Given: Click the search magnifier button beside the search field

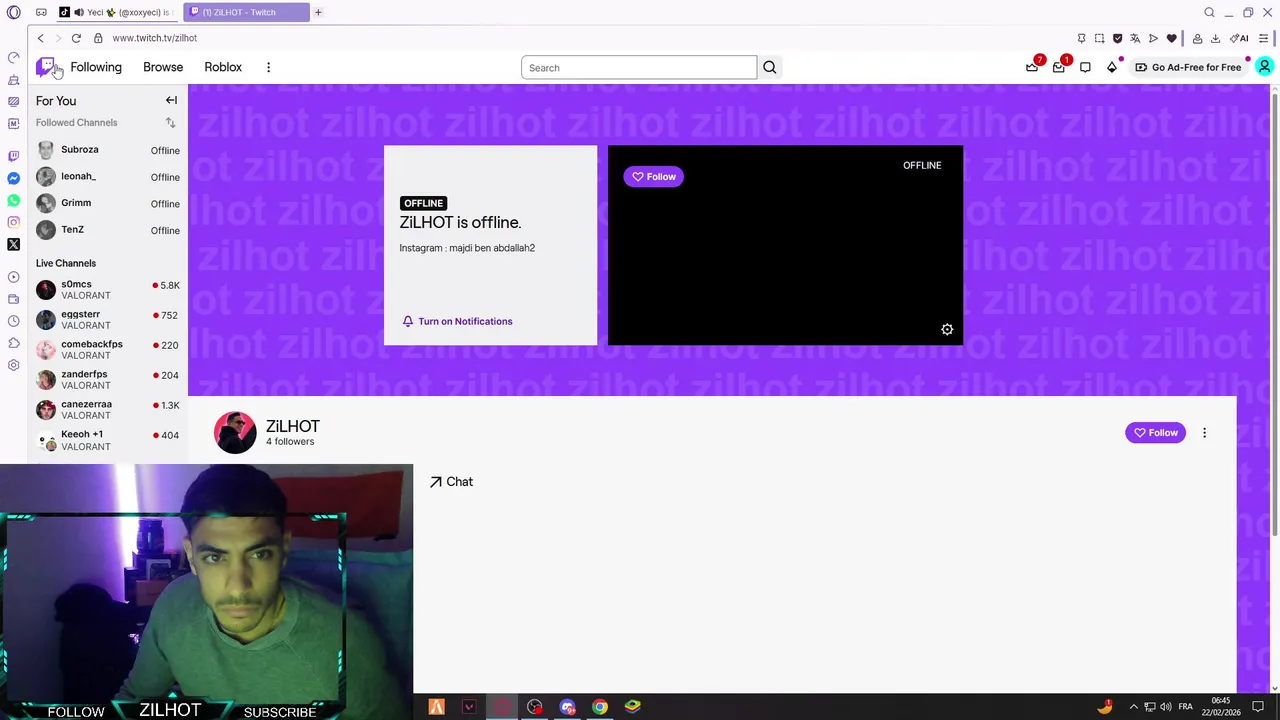Looking at the screenshot, I should (770, 68).
